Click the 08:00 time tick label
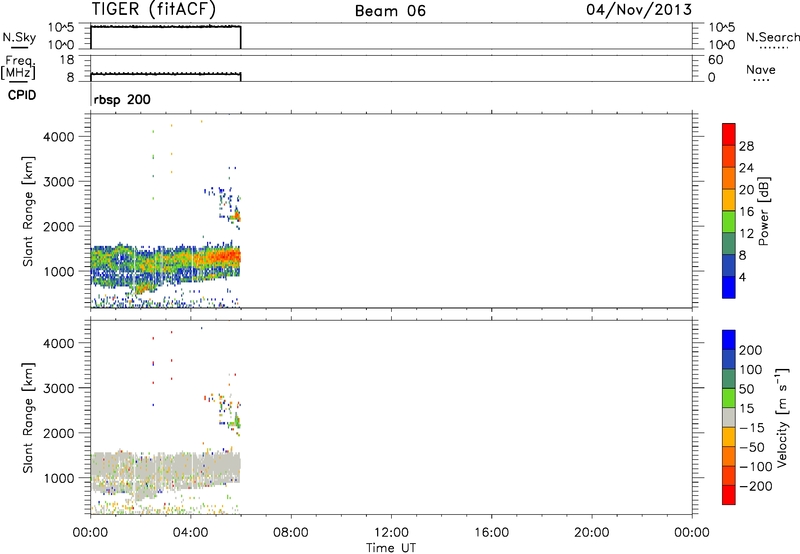 pyautogui.click(x=290, y=533)
